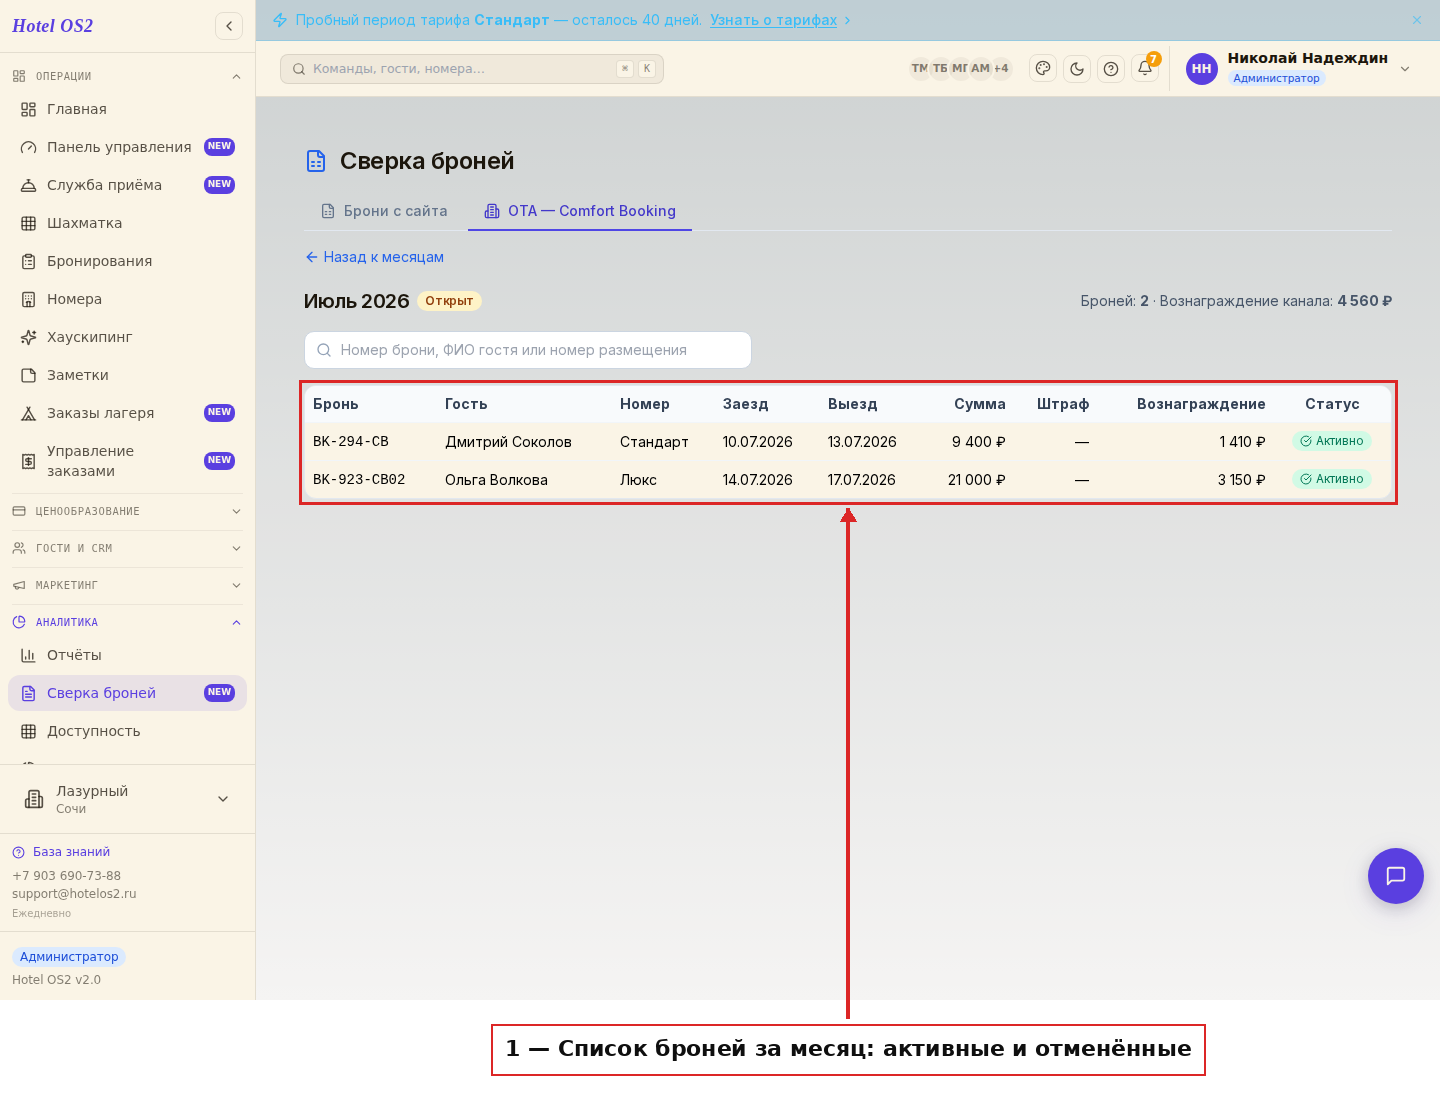Click the Заметки note icon
The width and height of the screenshot is (1440, 1099).
pyautogui.click(x=29, y=375)
